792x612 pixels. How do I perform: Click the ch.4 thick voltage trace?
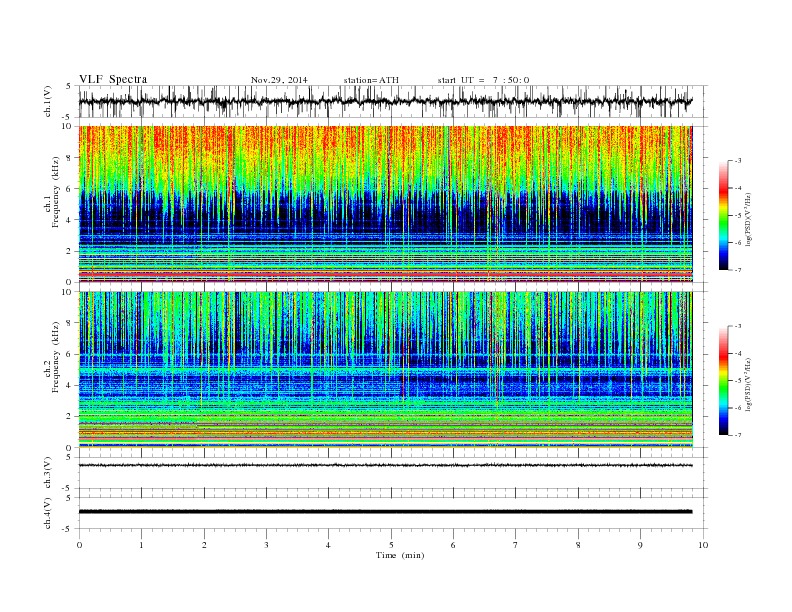385,512
